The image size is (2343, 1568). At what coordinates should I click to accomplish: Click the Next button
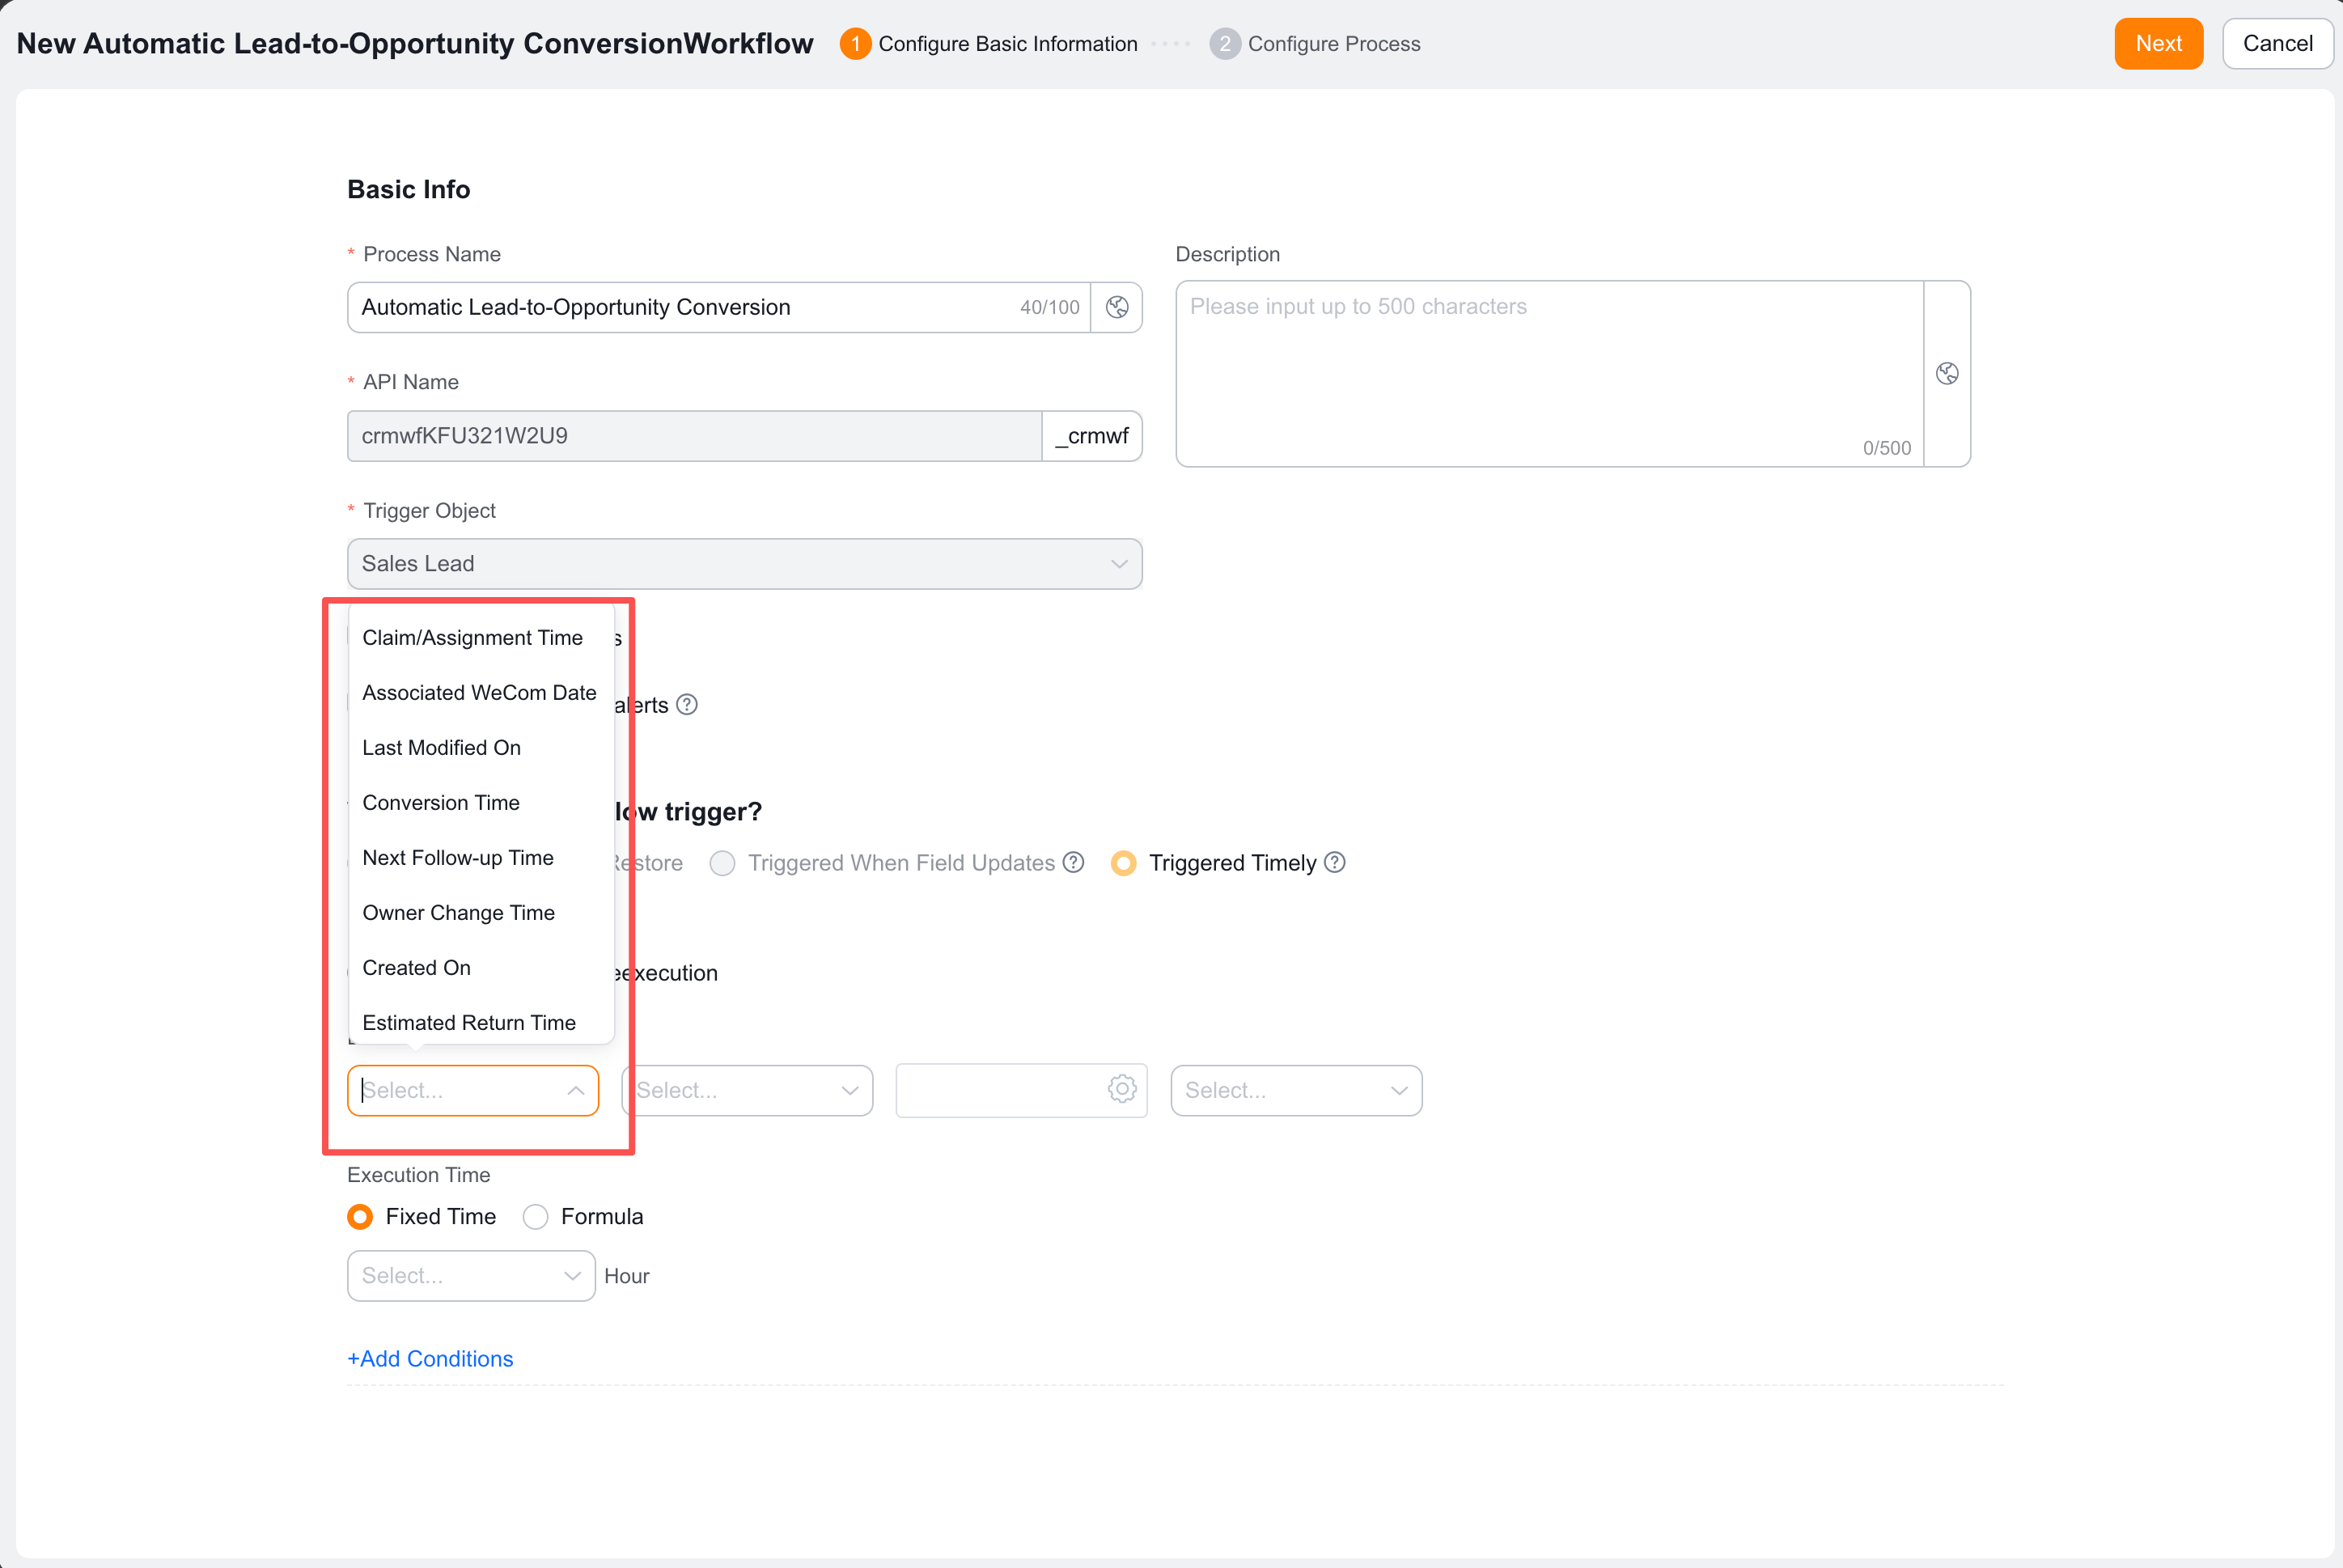pyautogui.click(x=2158, y=43)
